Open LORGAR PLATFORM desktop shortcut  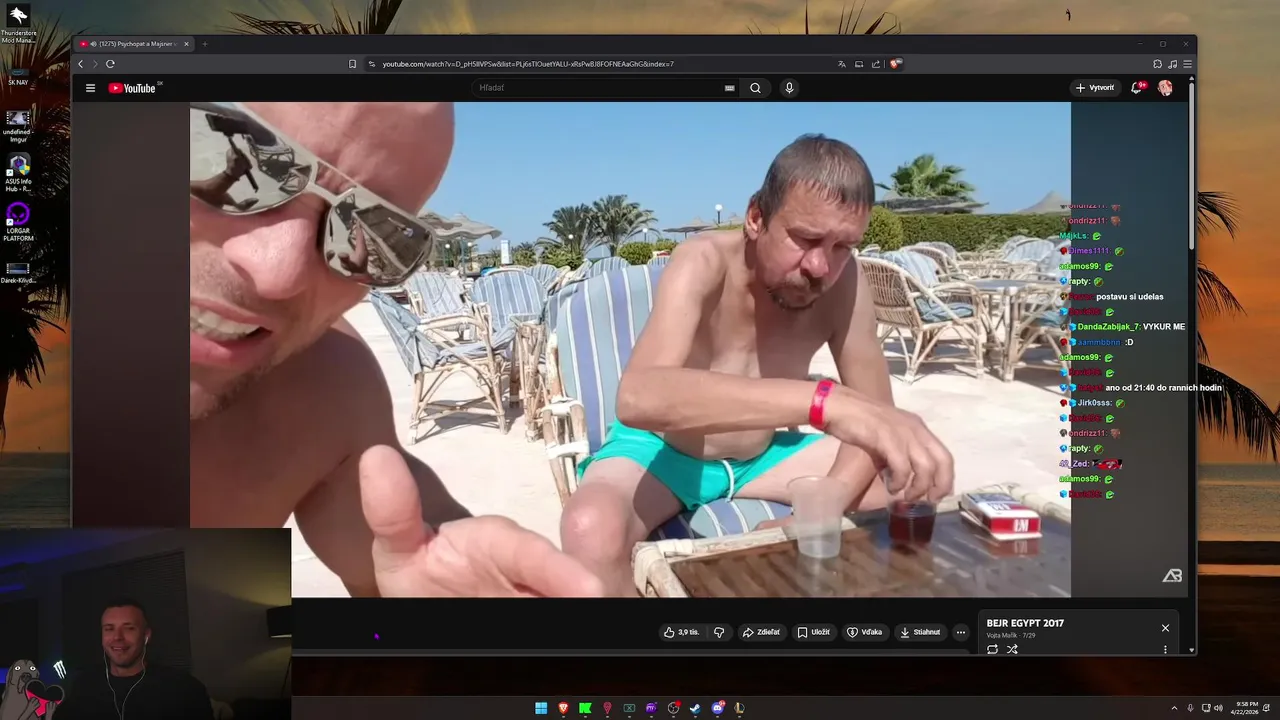click(x=18, y=222)
